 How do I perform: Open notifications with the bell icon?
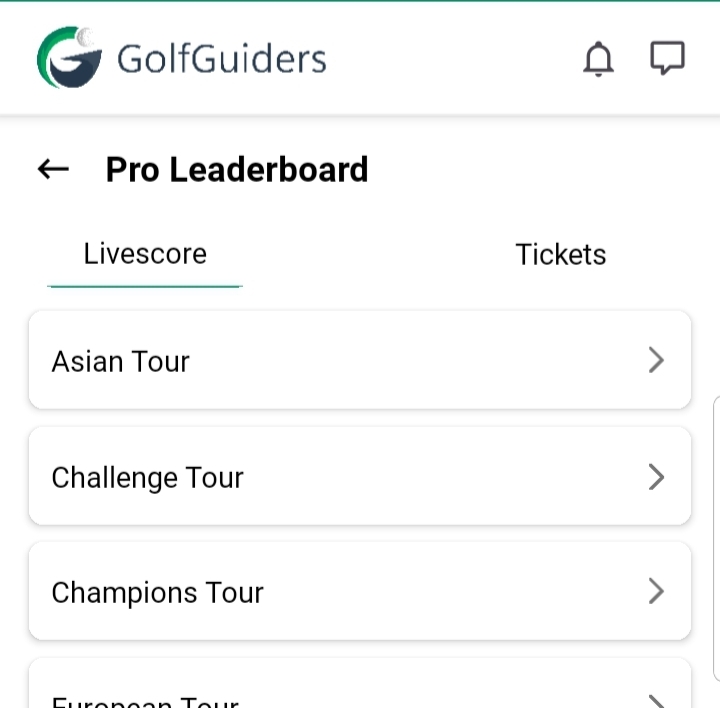click(x=598, y=60)
